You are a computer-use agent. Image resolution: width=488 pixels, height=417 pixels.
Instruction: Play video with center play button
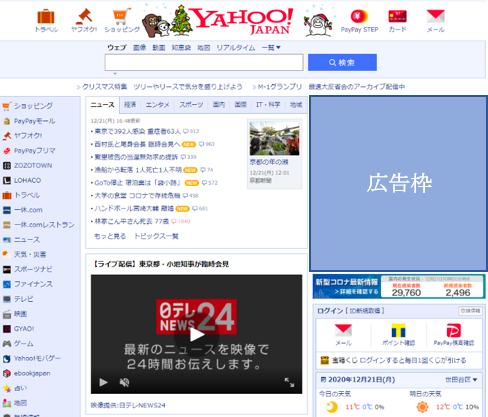coord(197,335)
